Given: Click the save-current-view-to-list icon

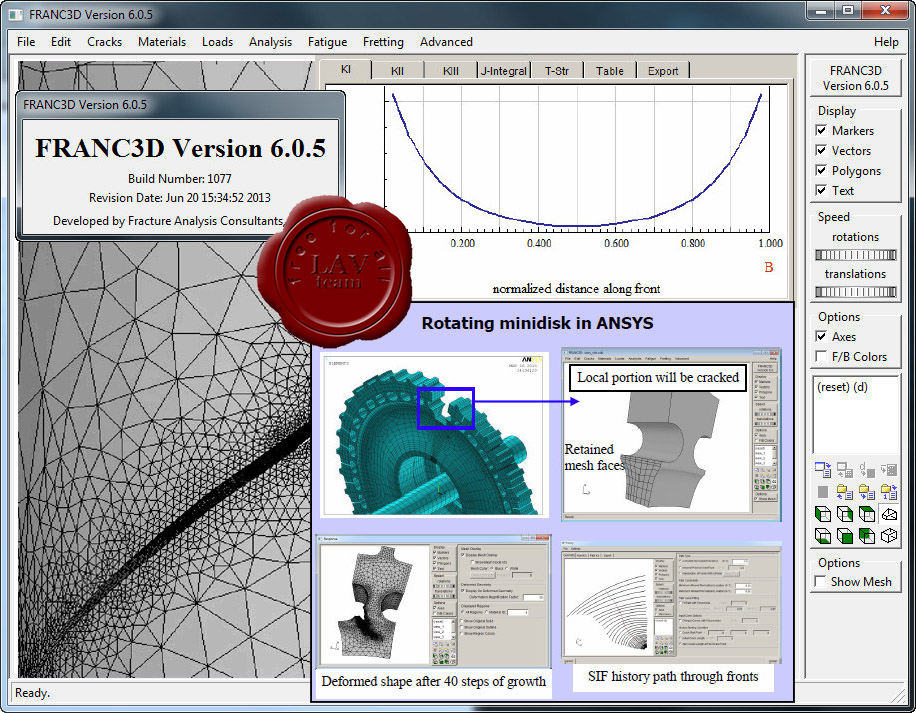Looking at the screenshot, I should click(x=823, y=470).
